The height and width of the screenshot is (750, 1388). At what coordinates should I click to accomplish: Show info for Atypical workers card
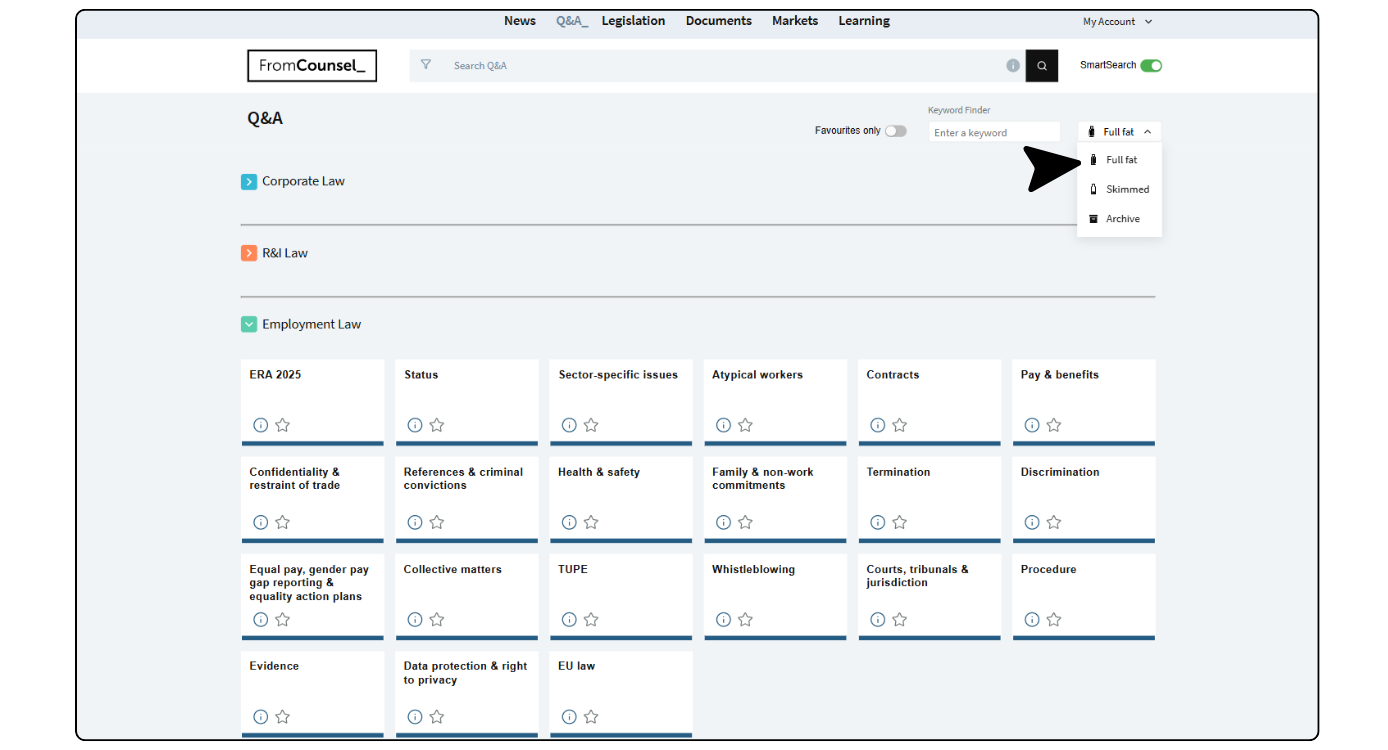coord(724,425)
